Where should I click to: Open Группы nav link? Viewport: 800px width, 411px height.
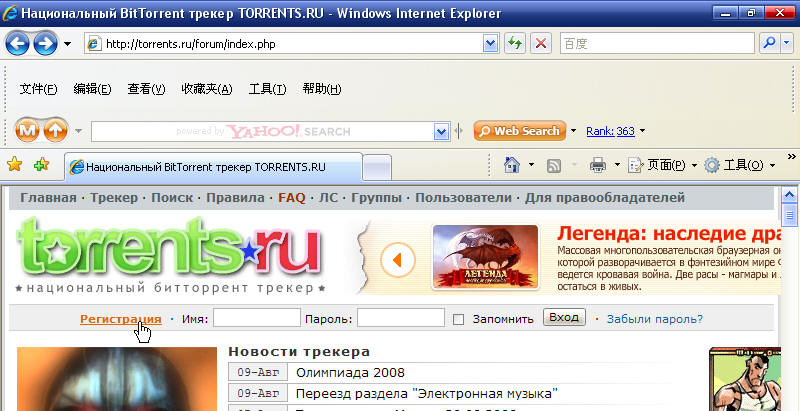(x=377, y=198)
